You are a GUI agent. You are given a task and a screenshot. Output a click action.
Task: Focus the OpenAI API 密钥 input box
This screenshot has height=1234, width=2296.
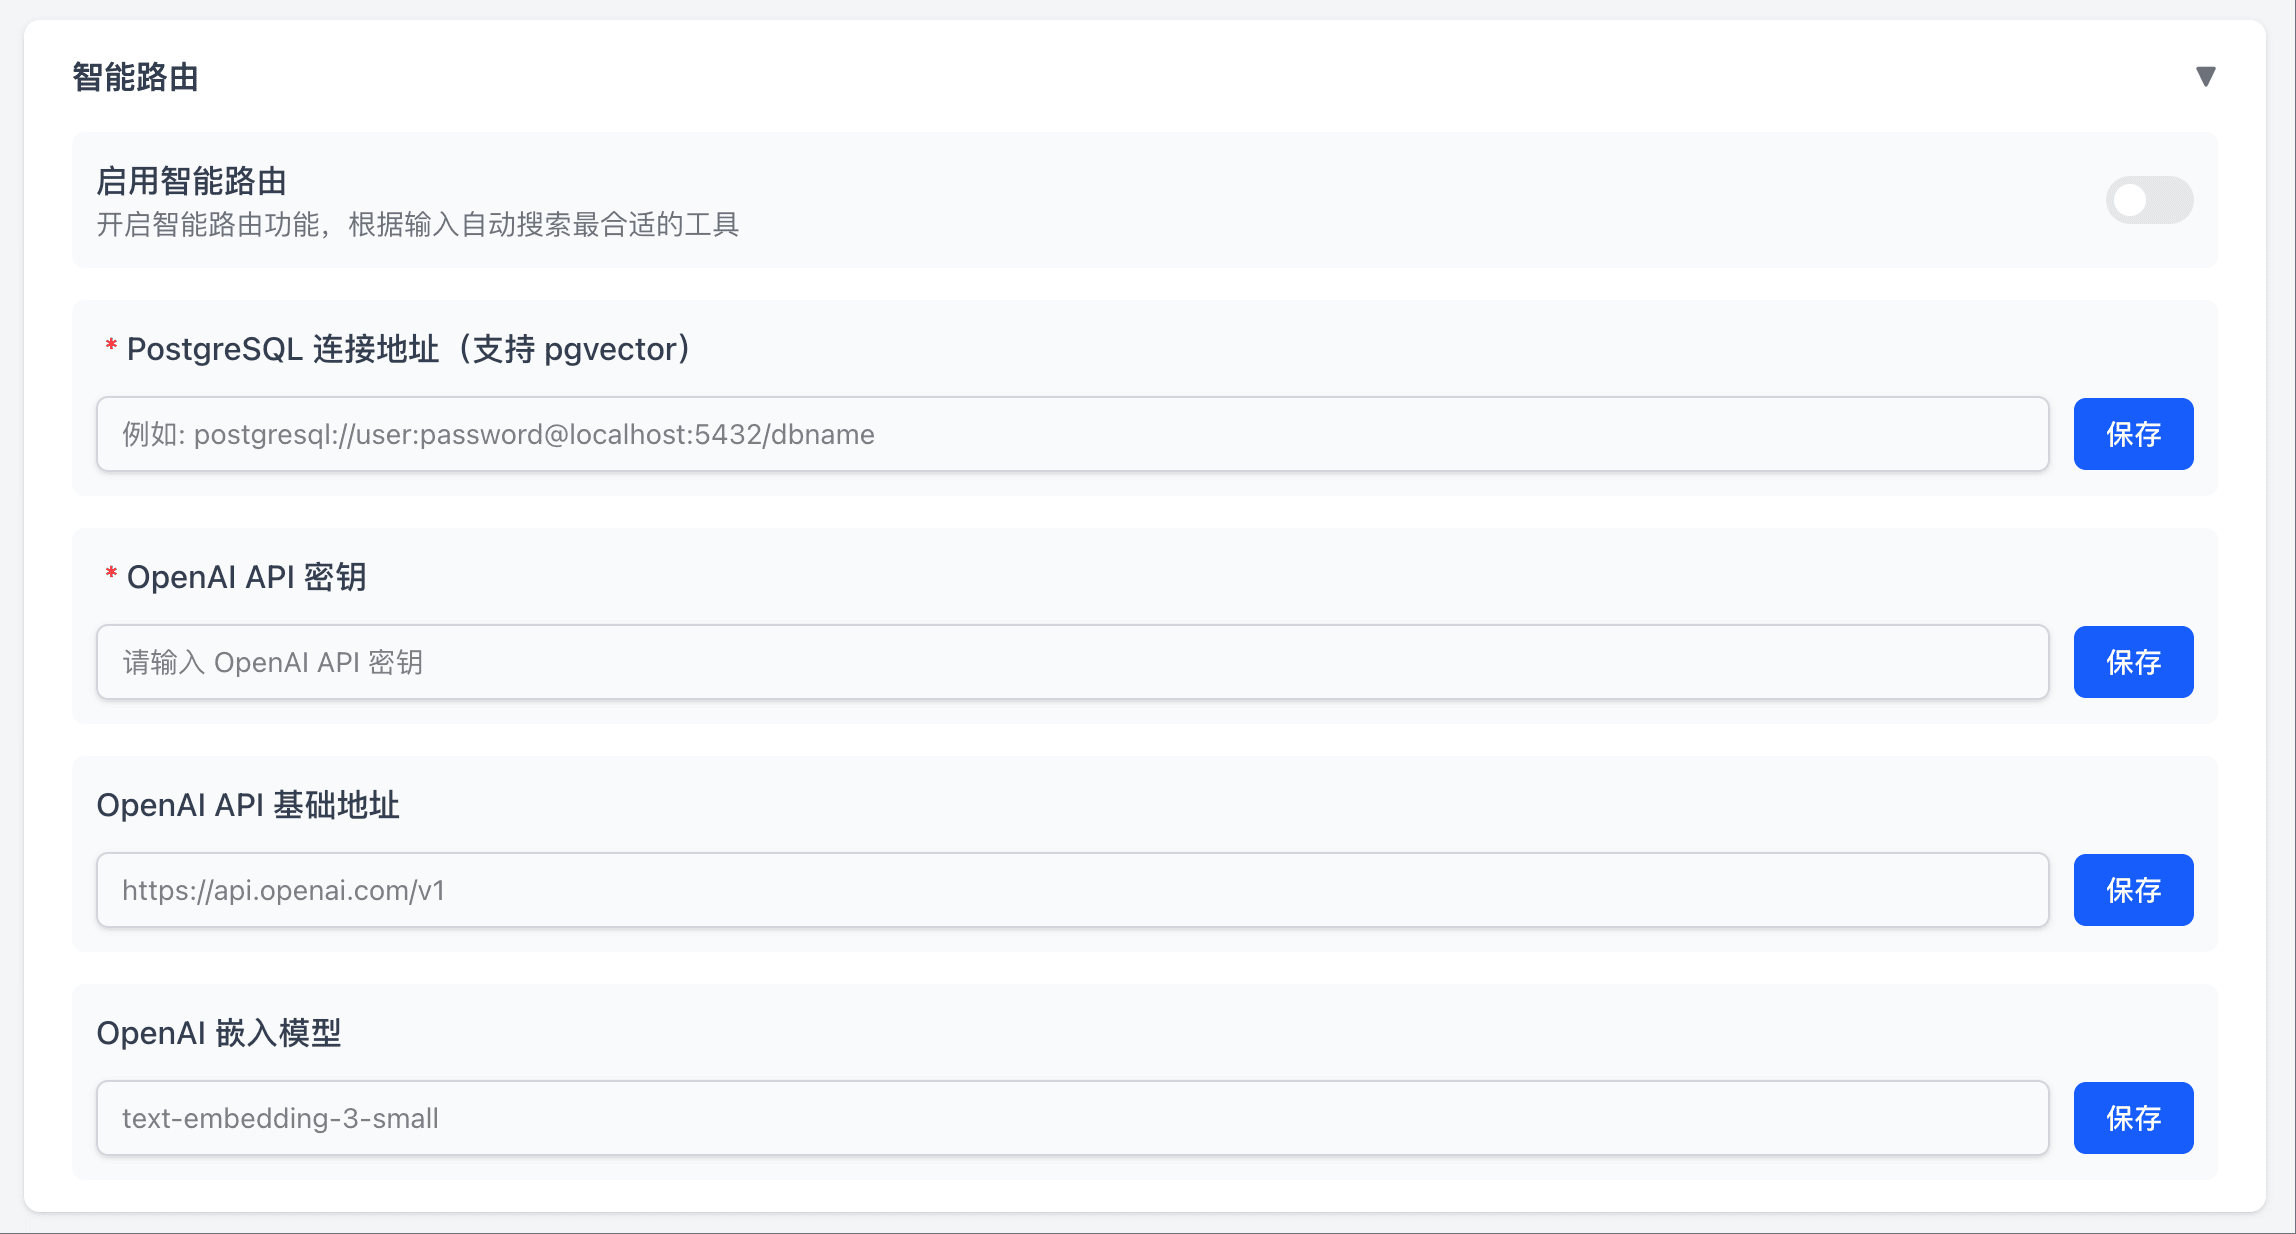(1072, 662)
